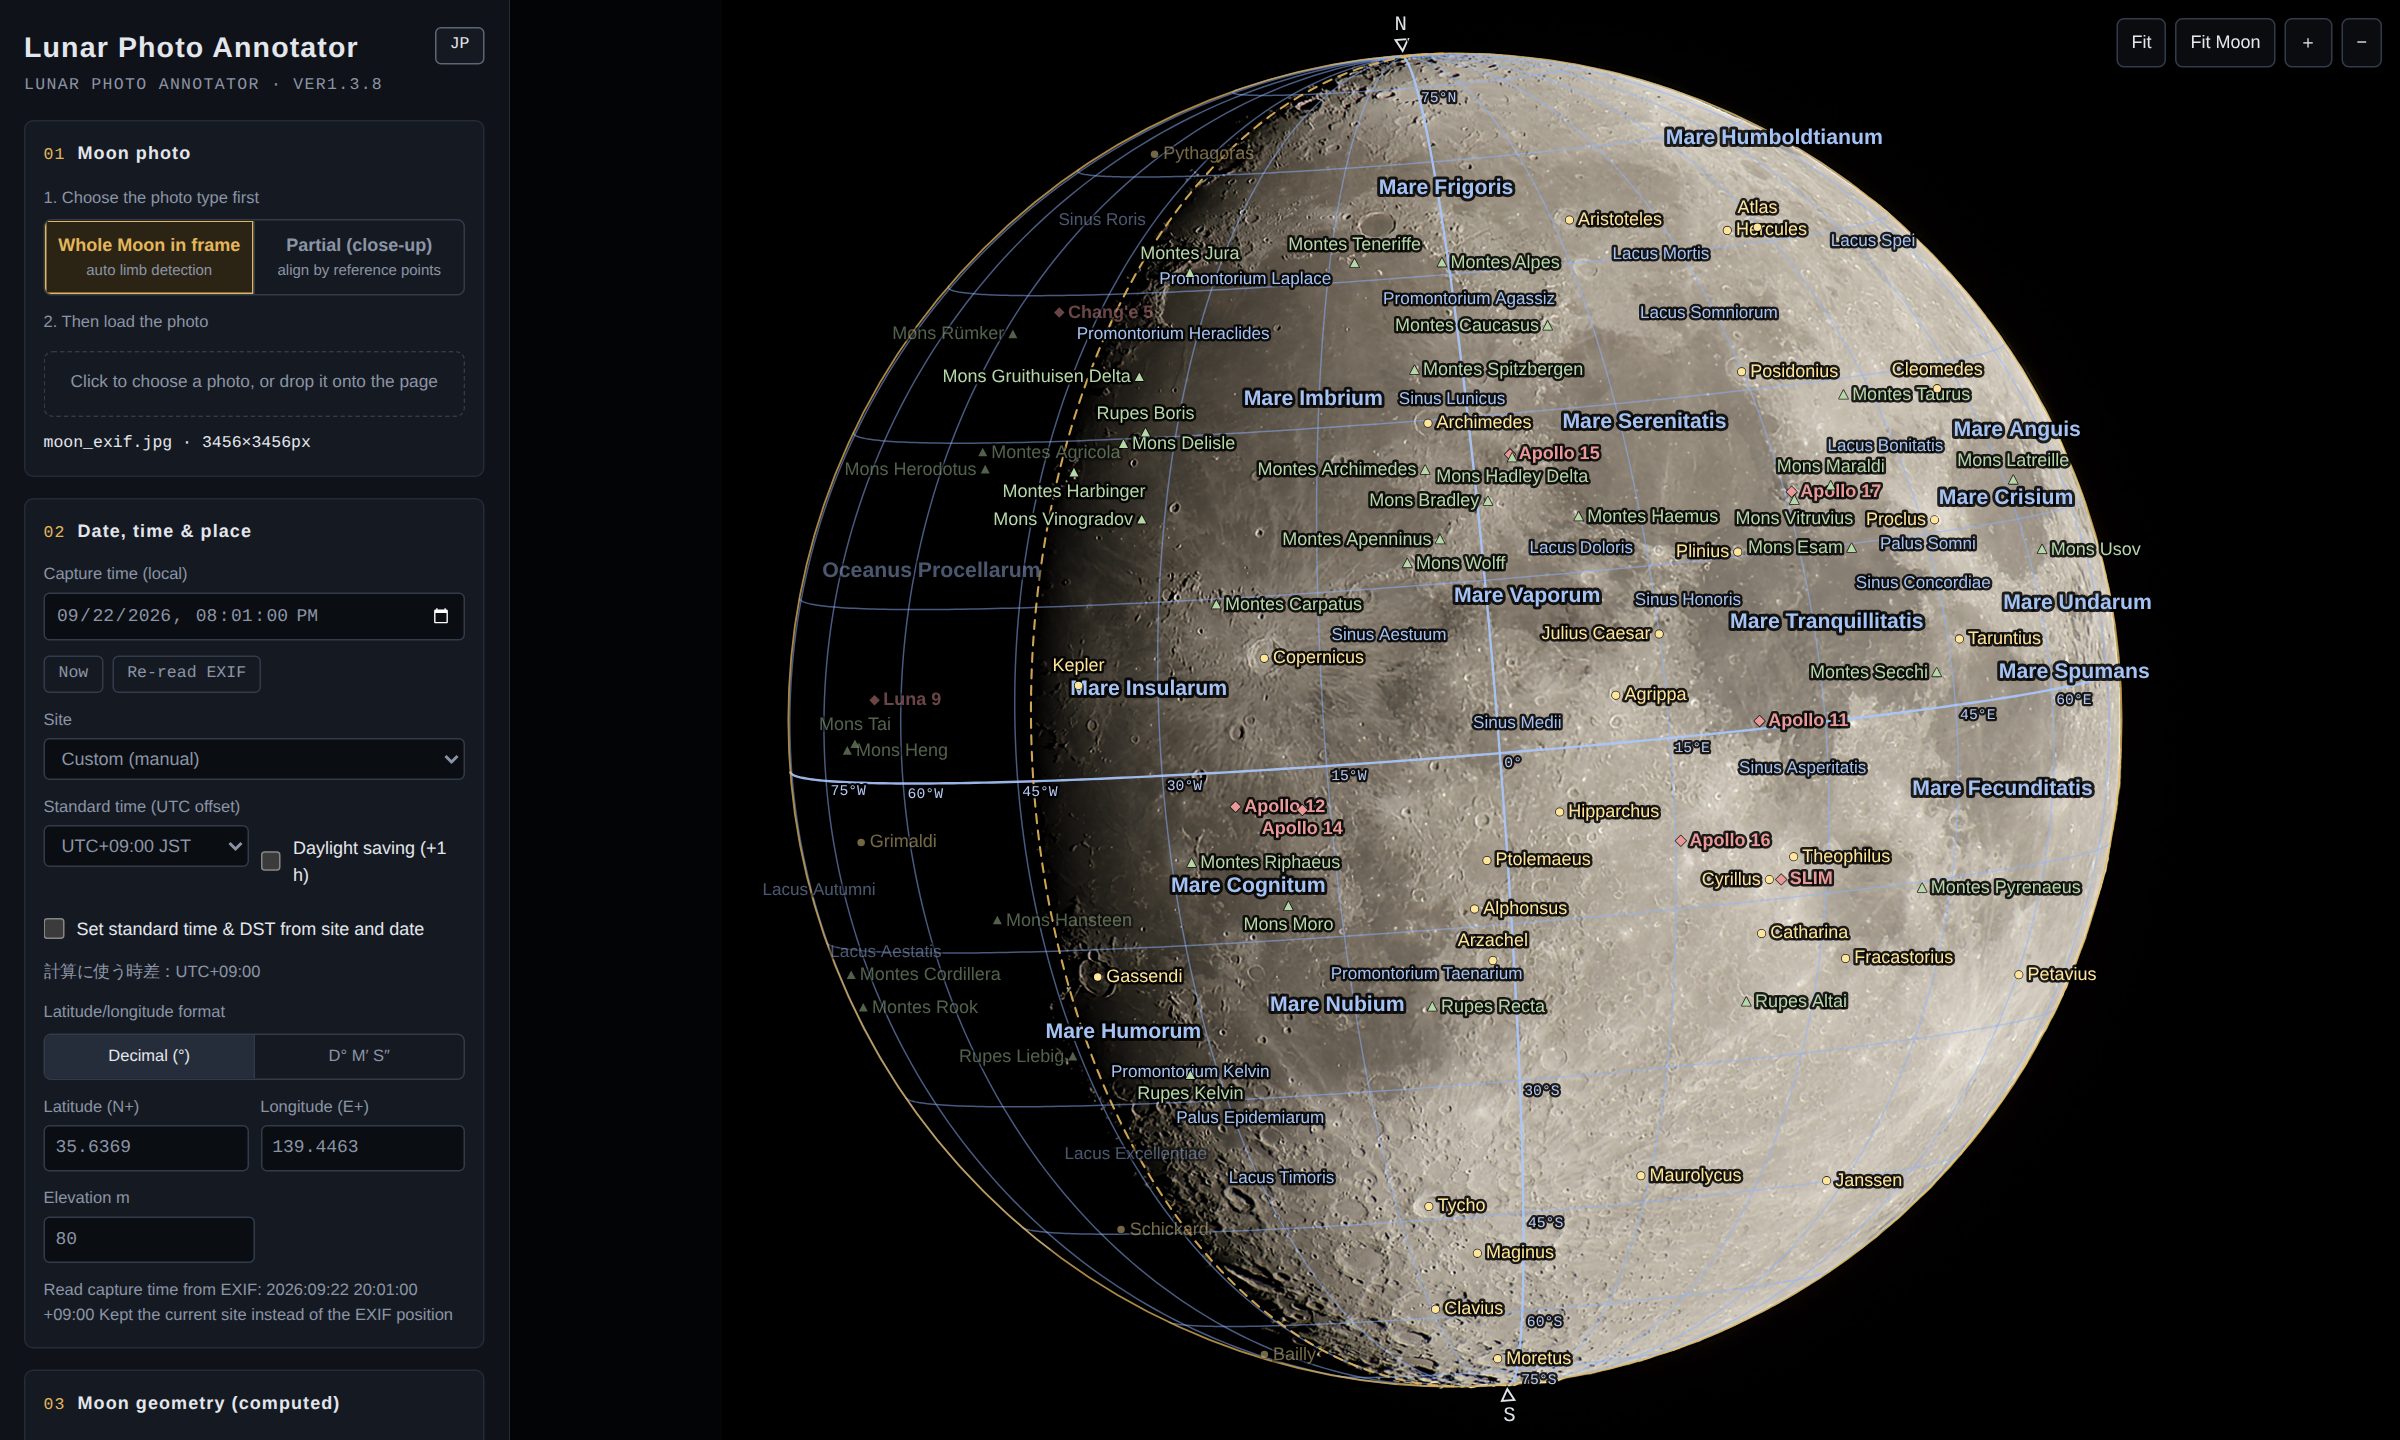The height and width of the screenshot is (1440, 2400).
Task: Click the SLIM landing site marker
Action: coord(1781,880)
